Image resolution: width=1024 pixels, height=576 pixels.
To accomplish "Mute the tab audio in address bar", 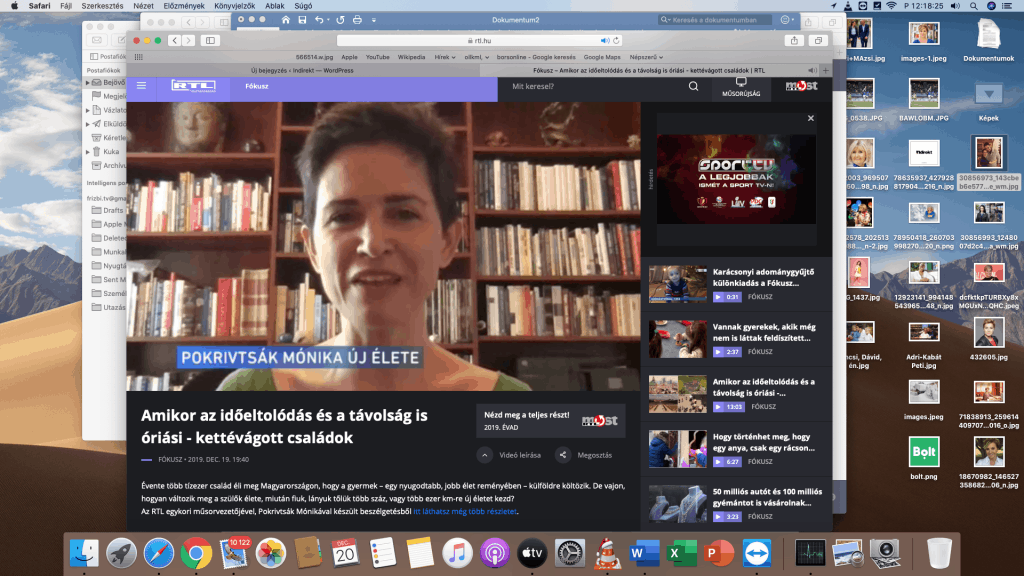I will [604, 40].
